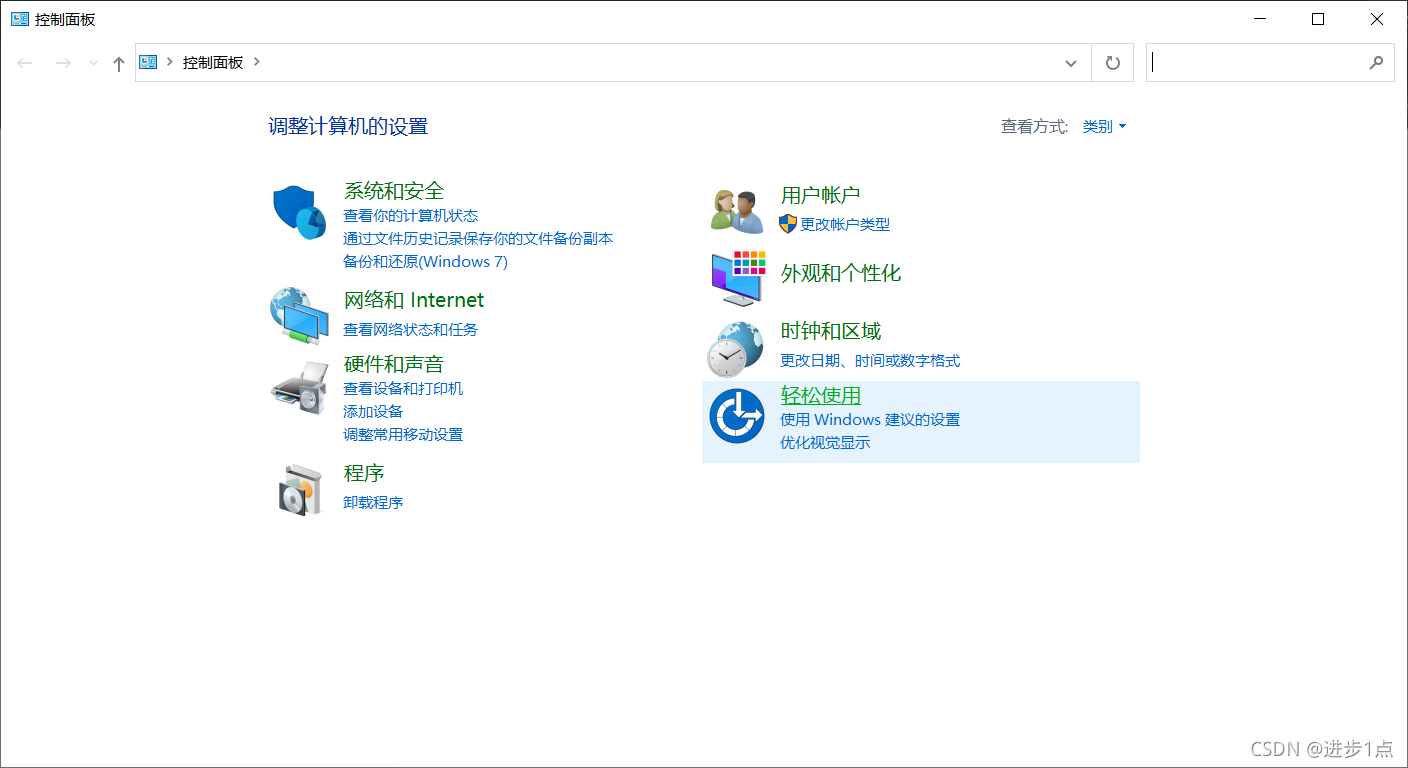
Task: Open the Network and Internet globe icon
Action: coord(300,316)
